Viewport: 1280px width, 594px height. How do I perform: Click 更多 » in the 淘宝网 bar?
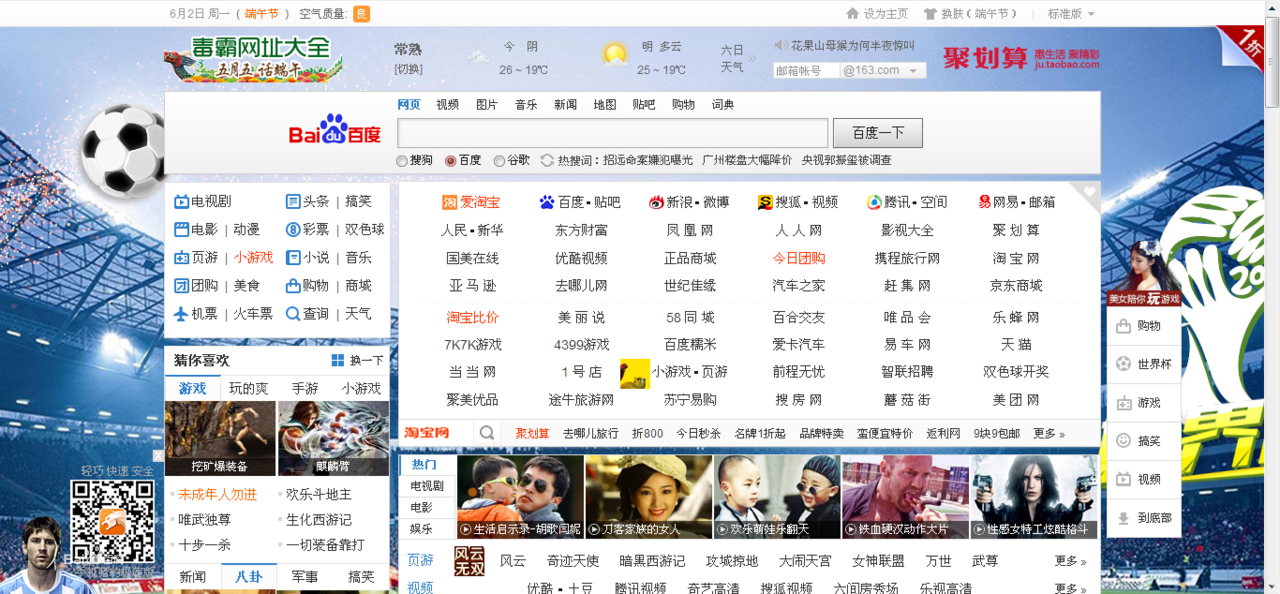coord(1049,434)
